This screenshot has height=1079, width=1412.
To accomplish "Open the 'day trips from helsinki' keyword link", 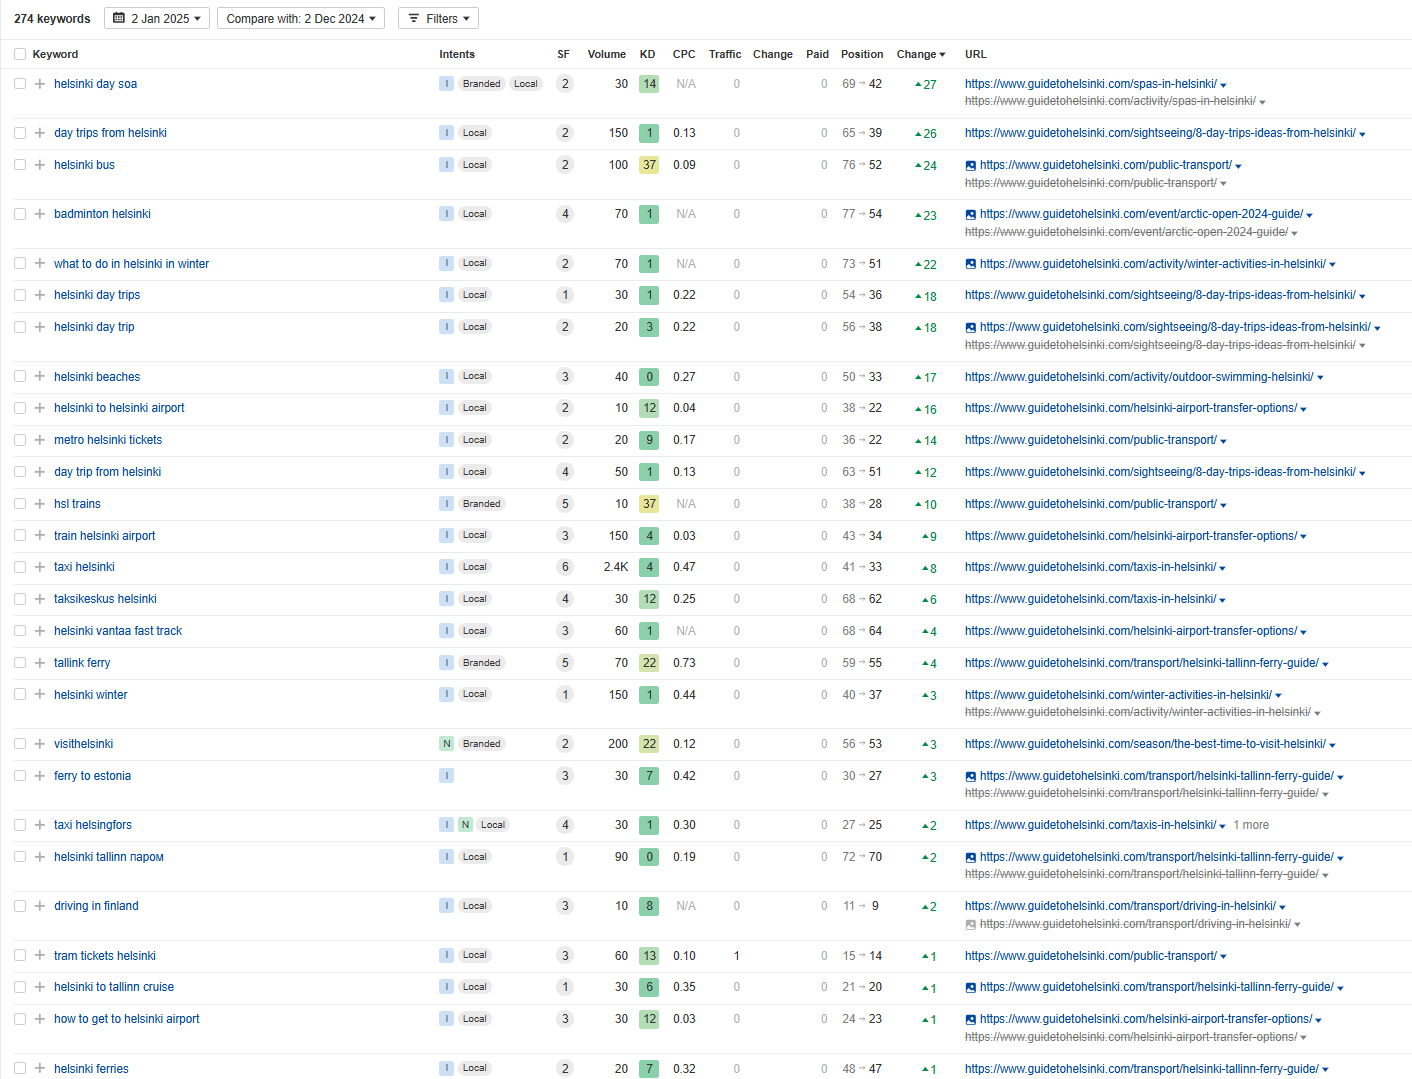I will point(110,133).
